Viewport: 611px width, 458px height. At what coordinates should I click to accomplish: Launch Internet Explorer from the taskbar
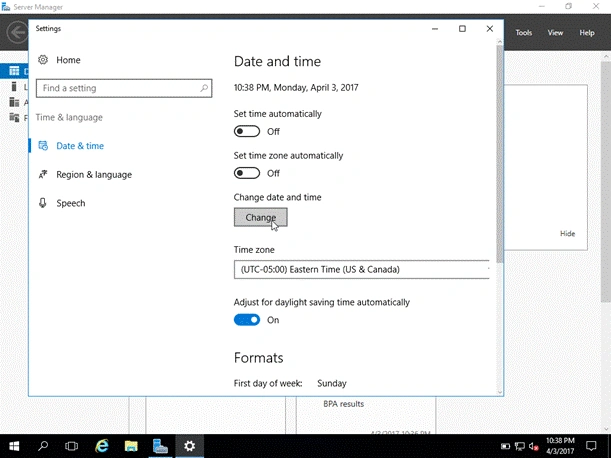pyautogui.click(x=102, y=446)
